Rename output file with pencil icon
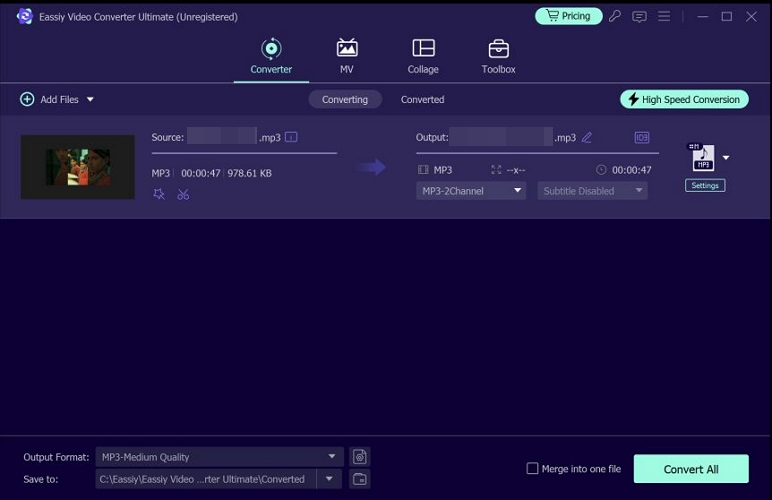 pyautogui.click(x=586, y=137)
